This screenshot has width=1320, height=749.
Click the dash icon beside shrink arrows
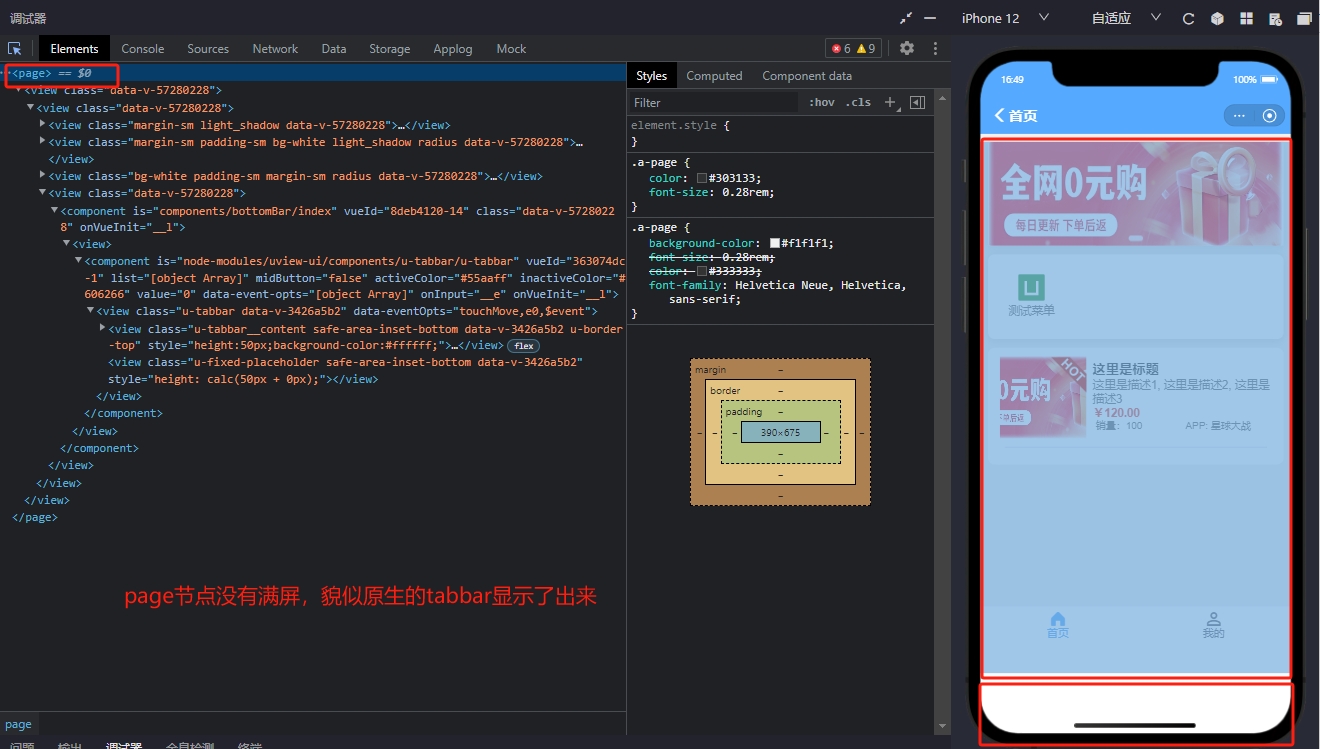coord(930,18)
